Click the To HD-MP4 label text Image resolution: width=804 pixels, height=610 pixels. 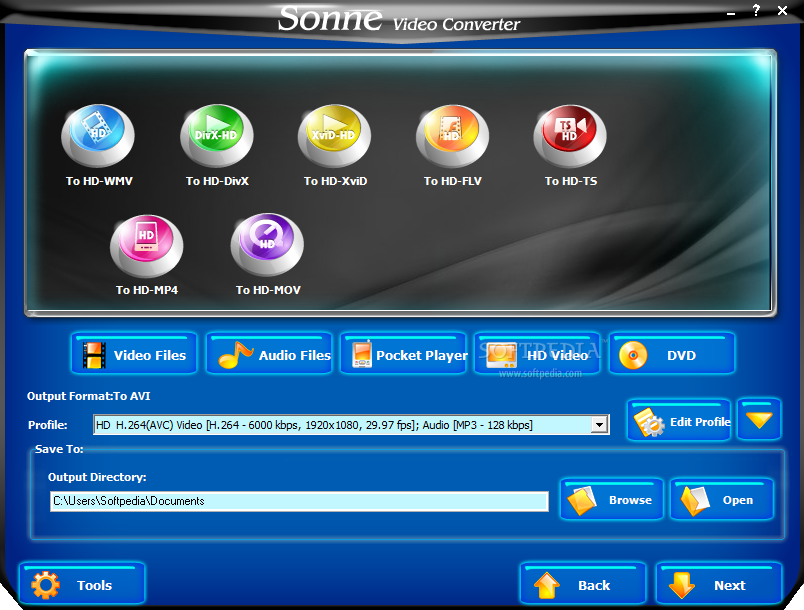point(147,290)
